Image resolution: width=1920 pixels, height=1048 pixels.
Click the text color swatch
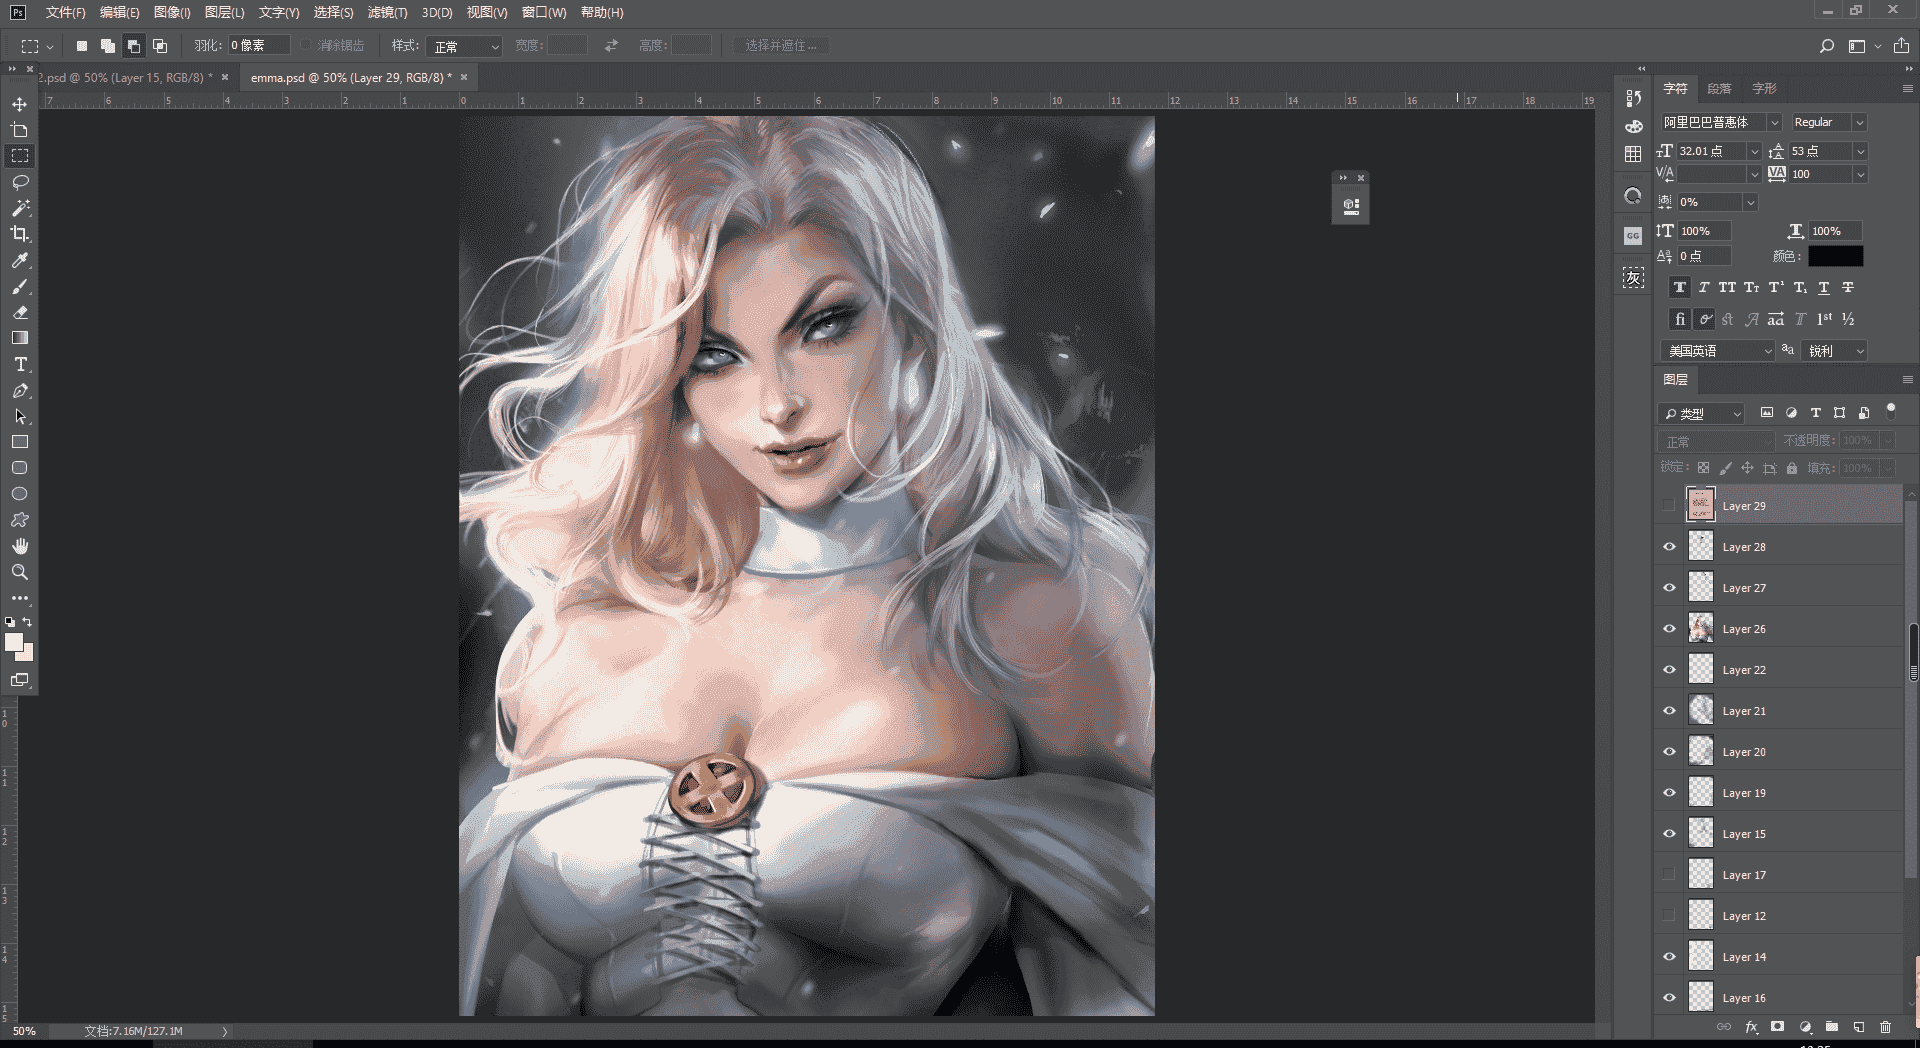[x=1835, y=256]
